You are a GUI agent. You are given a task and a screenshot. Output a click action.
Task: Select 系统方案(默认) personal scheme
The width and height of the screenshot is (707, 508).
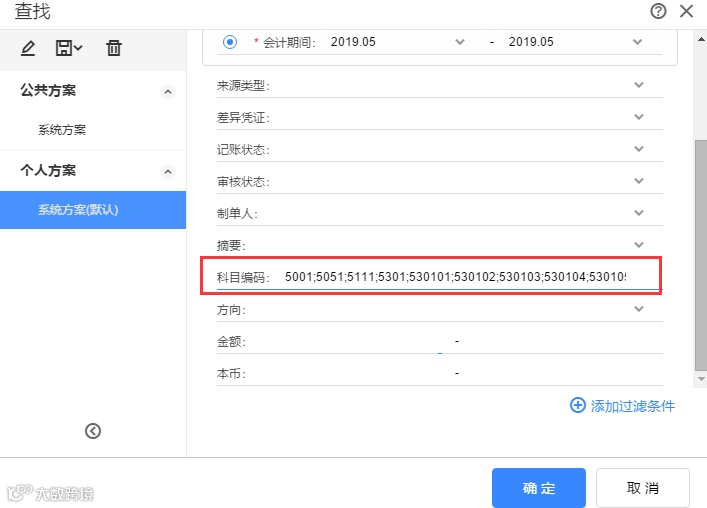(93, 210)
